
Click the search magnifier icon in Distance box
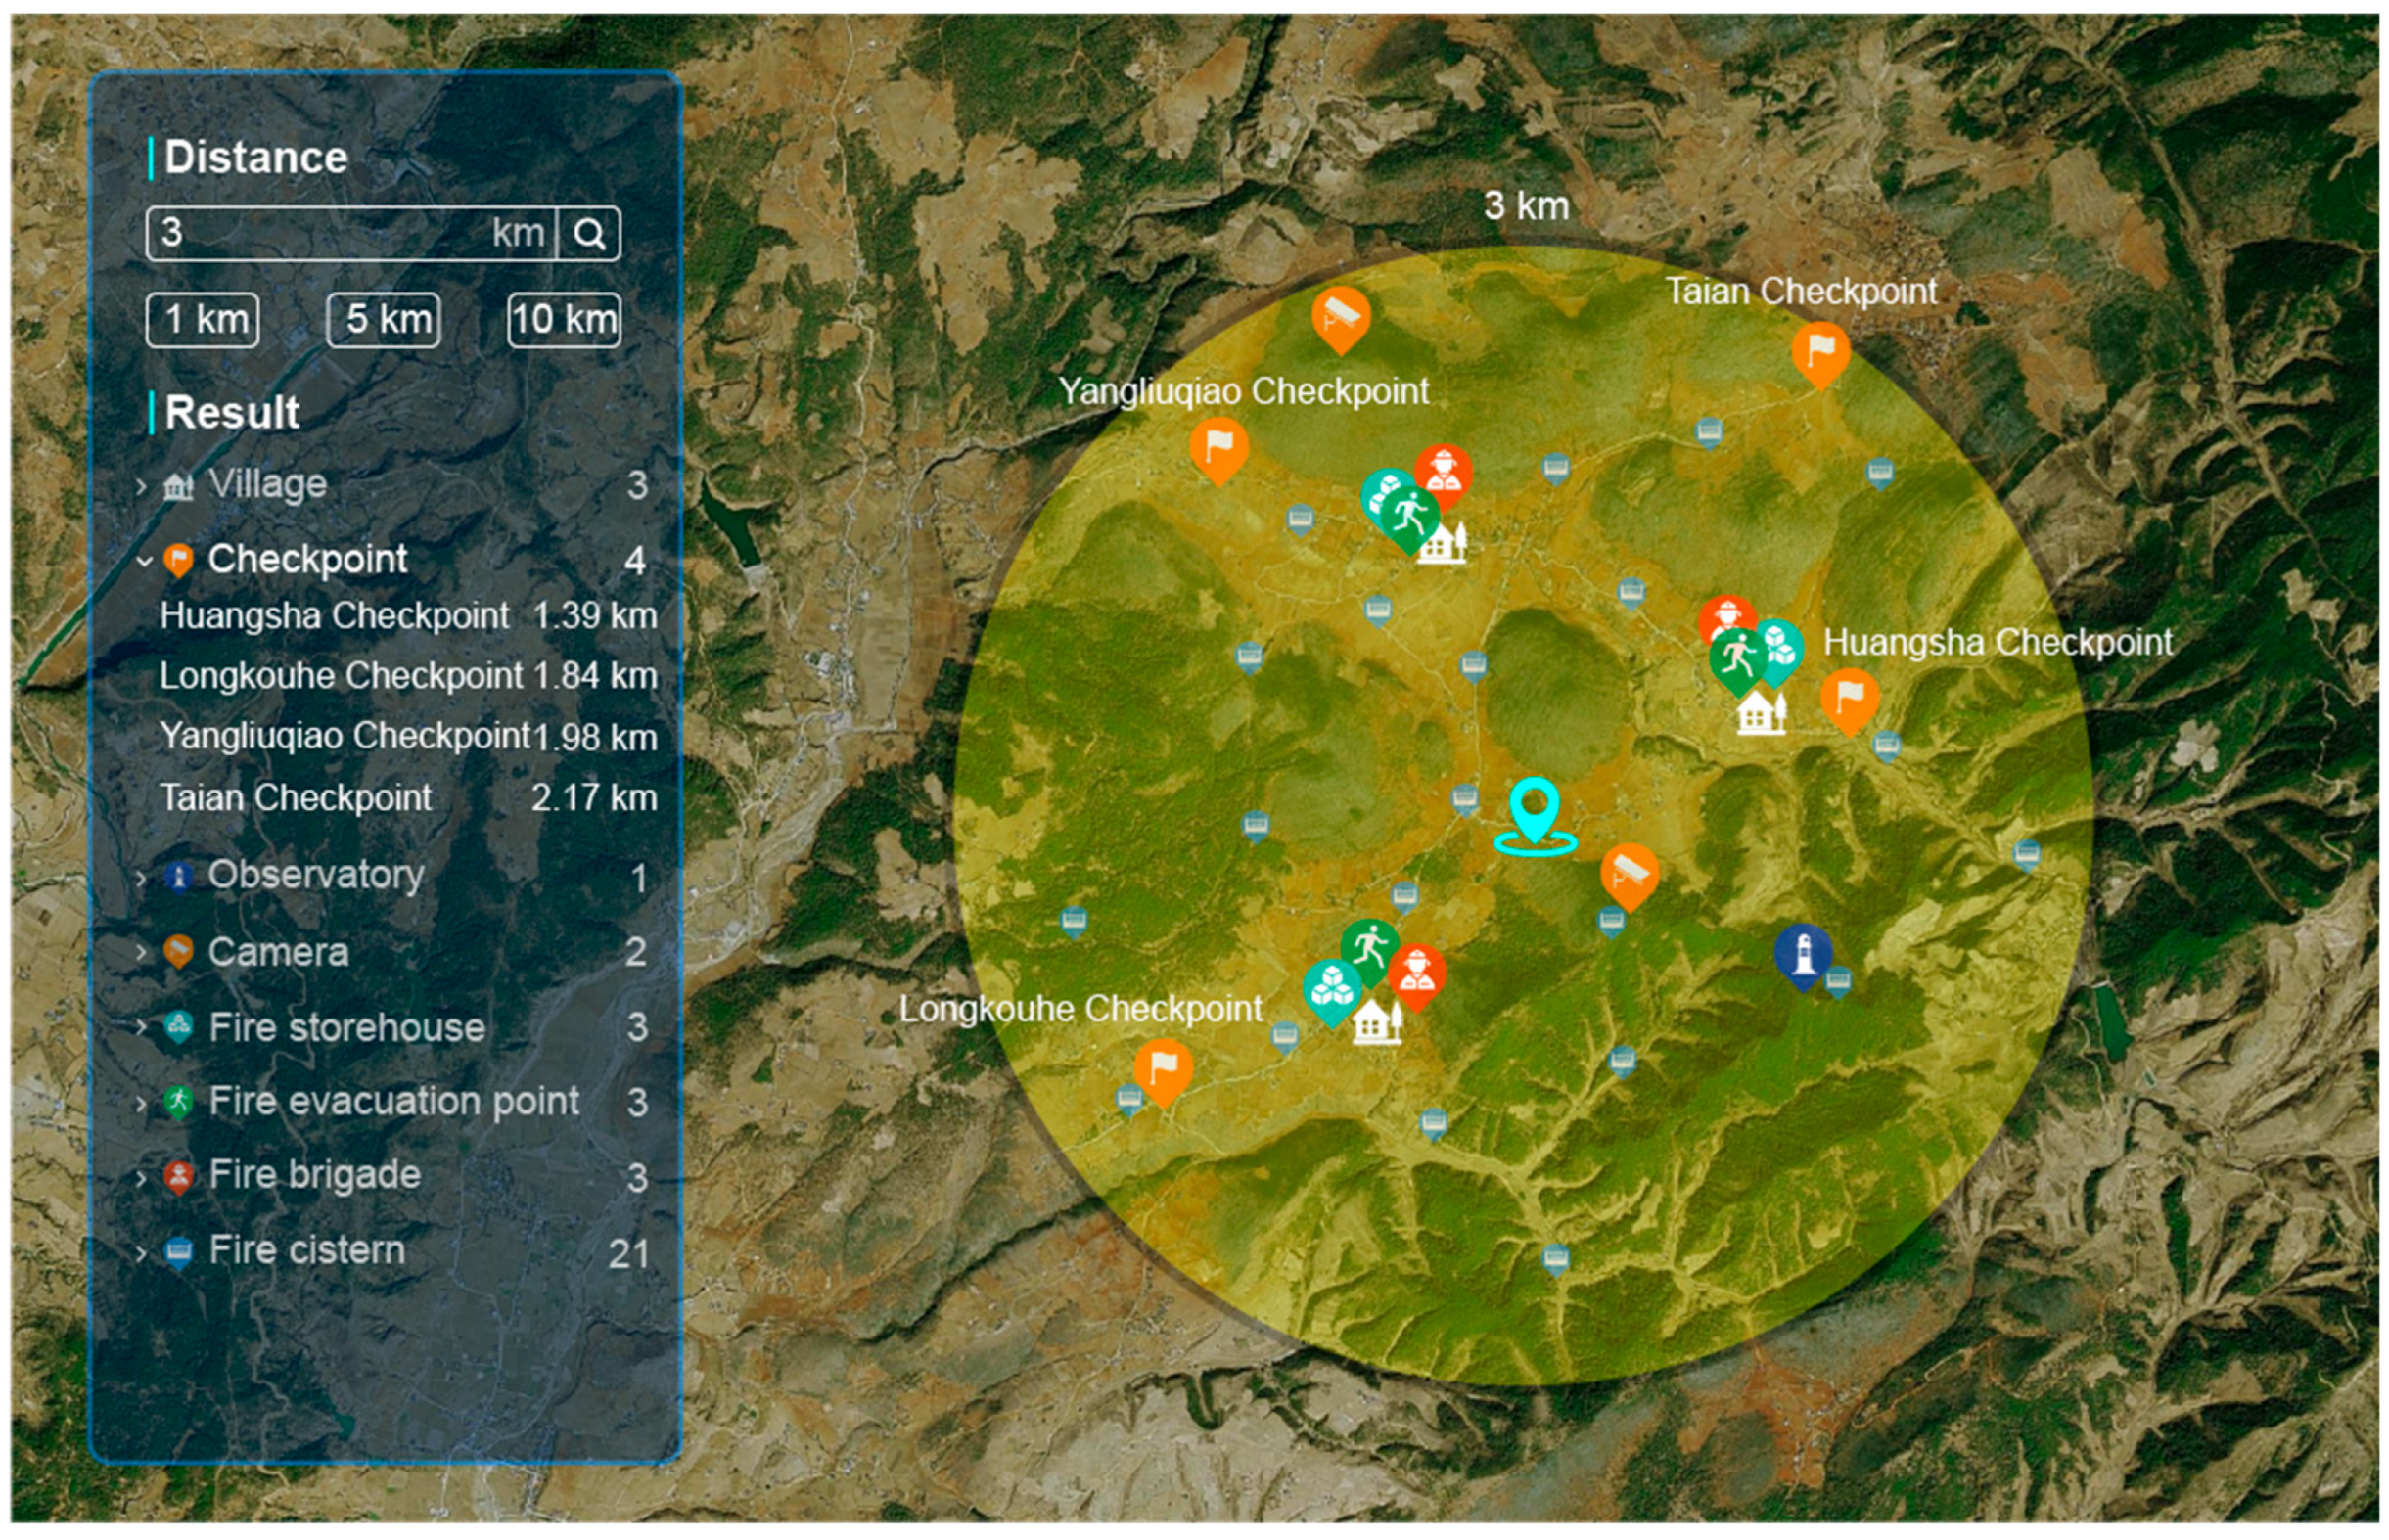tap(588, 234)
